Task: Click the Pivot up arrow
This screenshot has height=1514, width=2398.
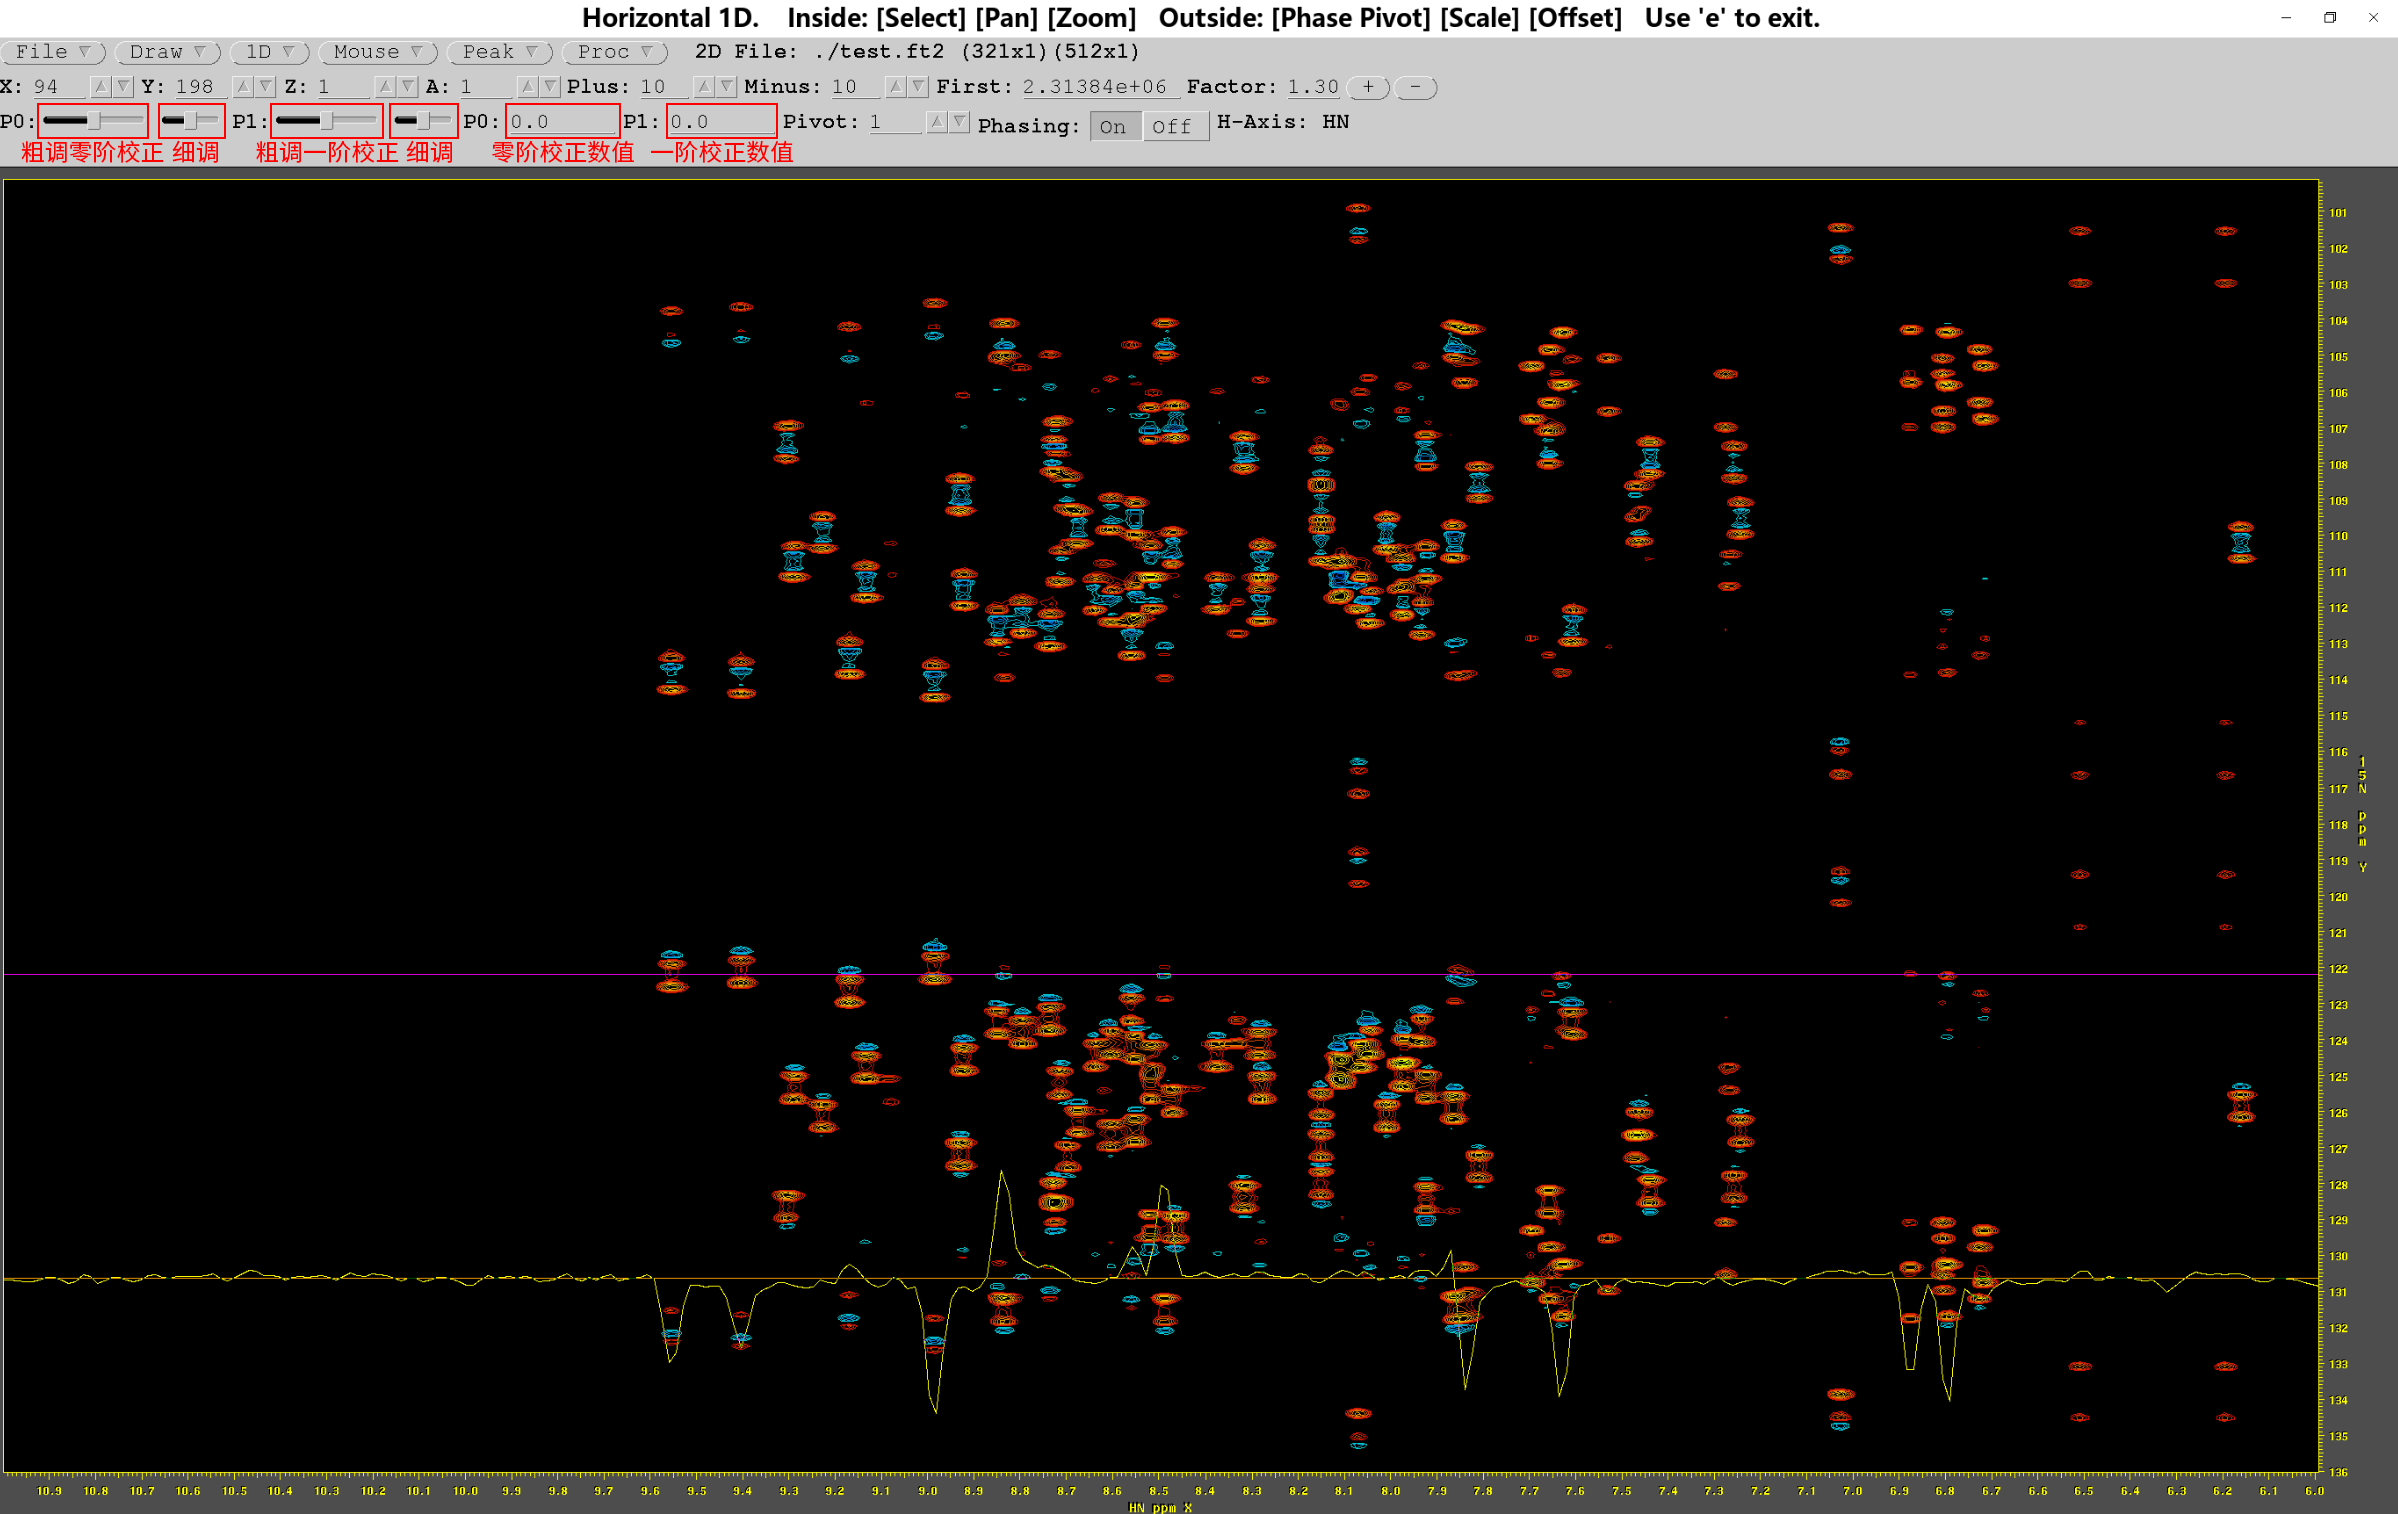Action: pos(936,122)
